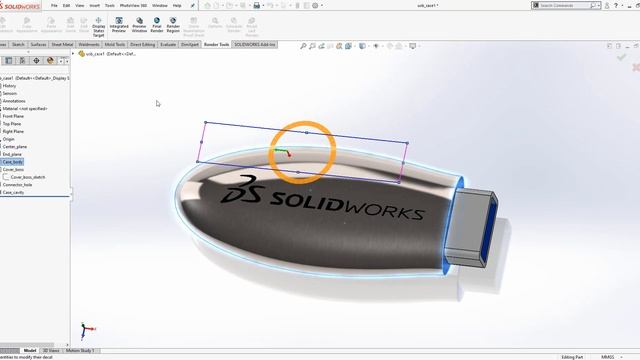Viewport: 640px width, 360px height.
Task: Open Search Commands dropdown arrow
Action: [599, 6]
